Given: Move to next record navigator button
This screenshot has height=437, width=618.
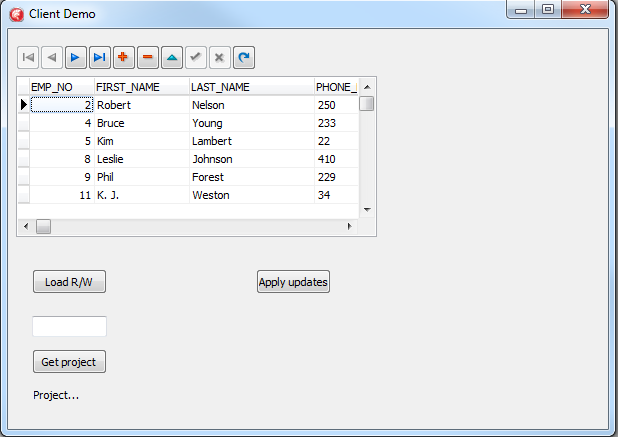Looking at the screenshot, I should coord(76,58).
